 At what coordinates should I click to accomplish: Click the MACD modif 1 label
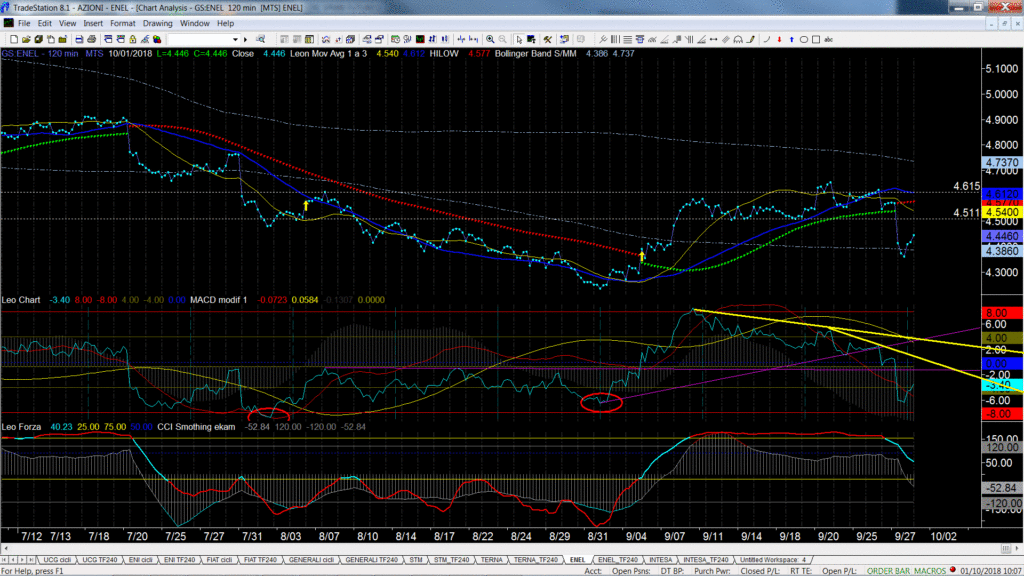click(x=219, y=300)
